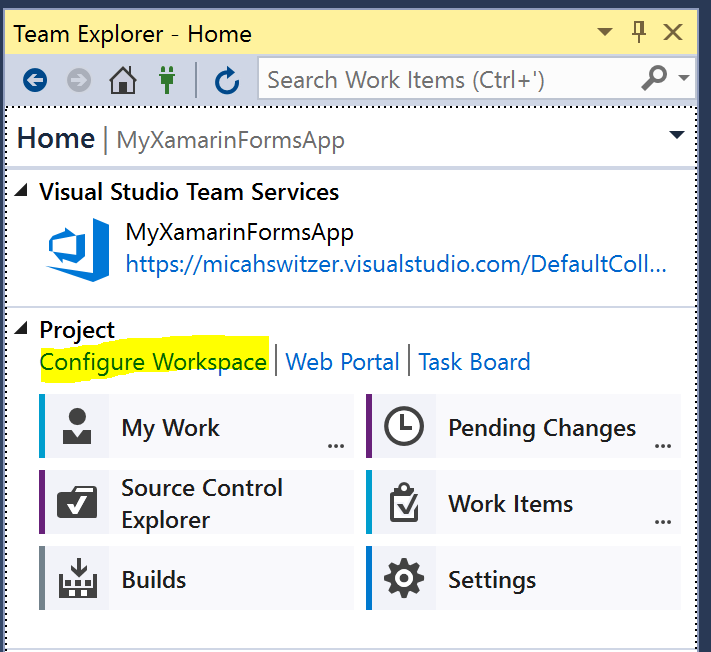711x652 pixels.
Task: Collapse the Project section
Action: [23, 329]
